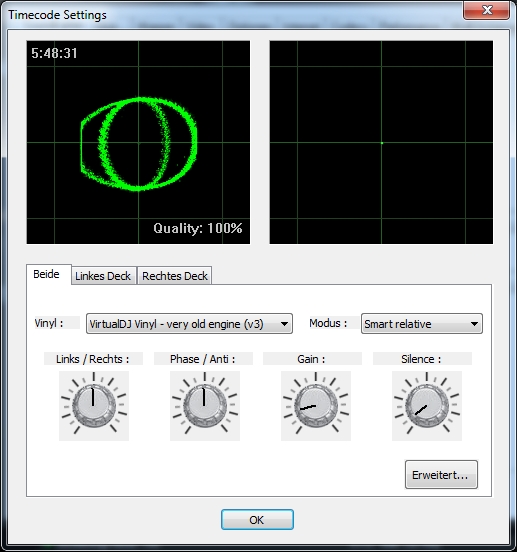Open the Erweitert... advanced settings
Screen dimensions: 517x552
441,475
